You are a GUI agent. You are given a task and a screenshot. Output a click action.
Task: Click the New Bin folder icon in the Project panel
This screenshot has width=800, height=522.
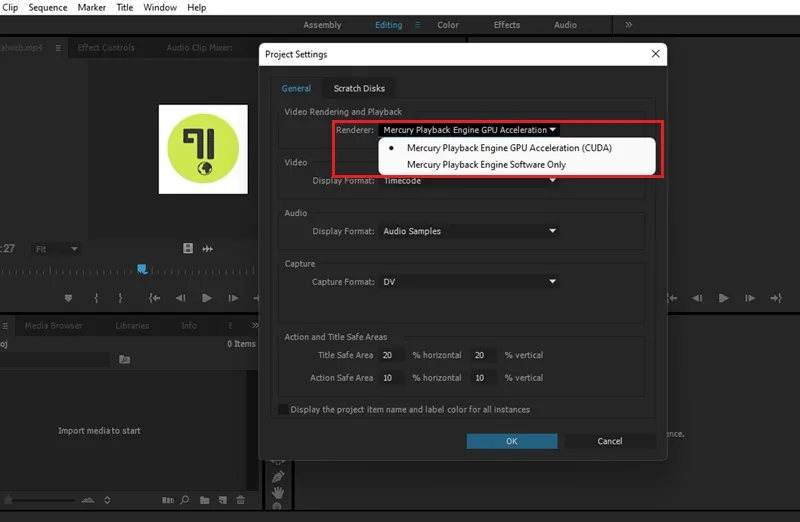pos(205,500)
